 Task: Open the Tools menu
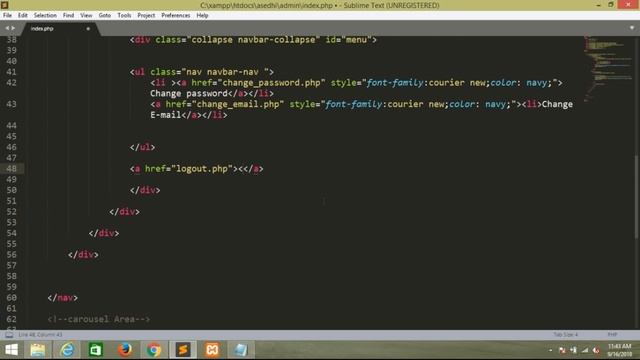[124, 16]
